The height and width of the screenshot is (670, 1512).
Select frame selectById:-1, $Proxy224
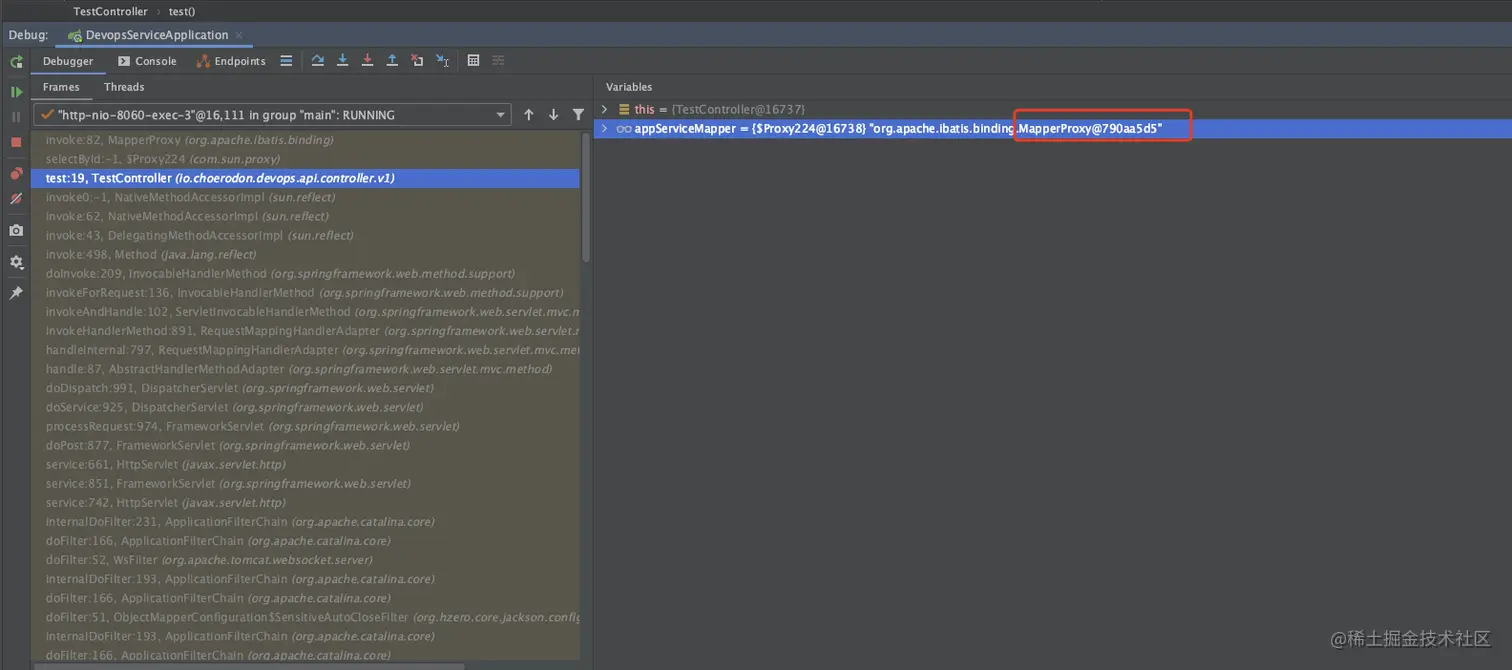(306, 159)
